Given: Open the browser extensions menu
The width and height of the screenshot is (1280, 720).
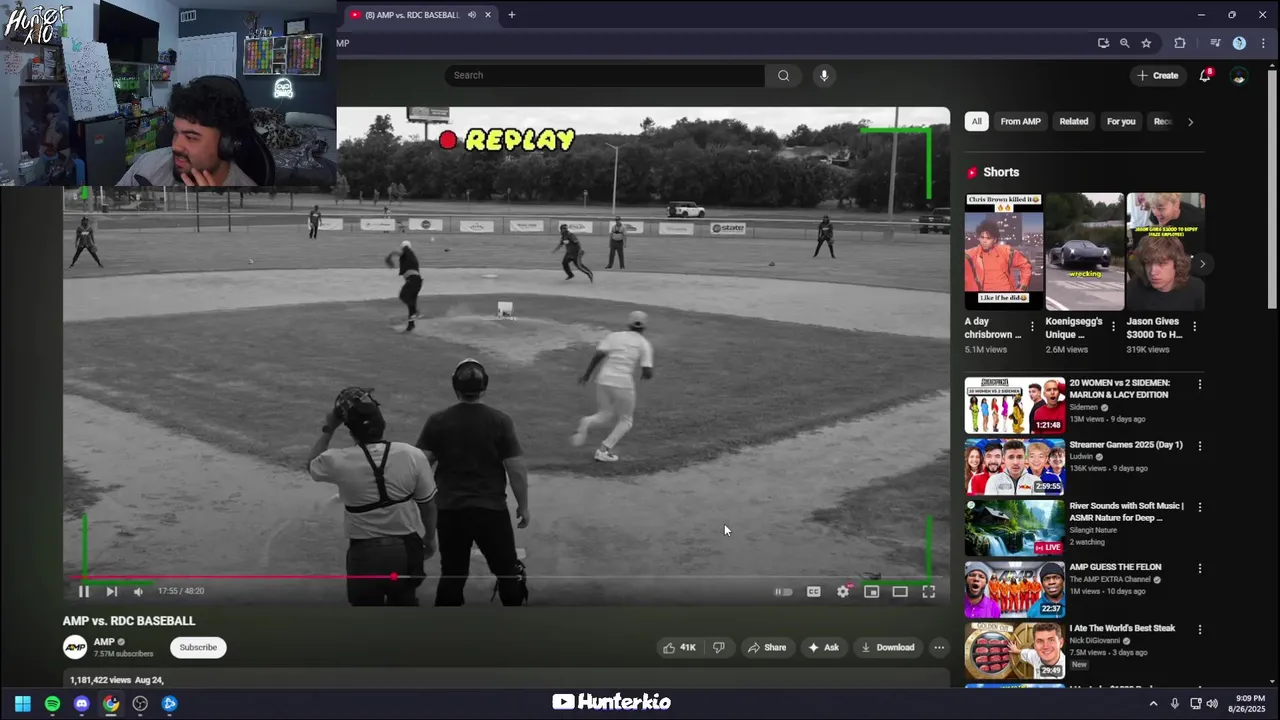Looking at the screenshot, I should 1180,43.
